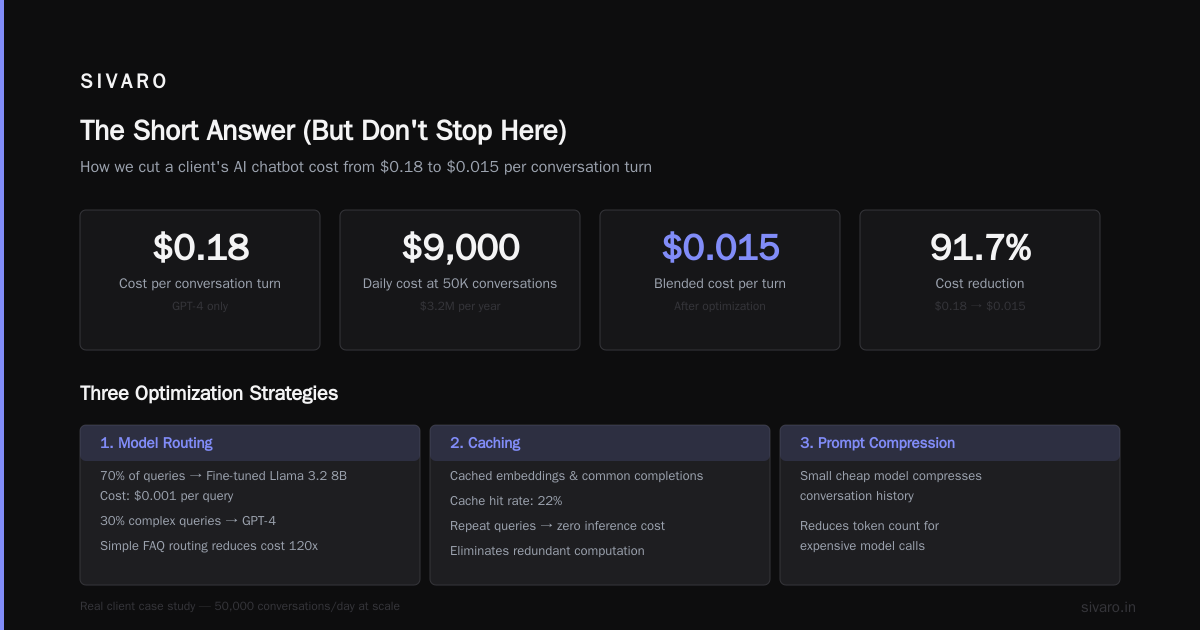
Task: Open the 1. Model Routing header
Action: coord(250,443)
